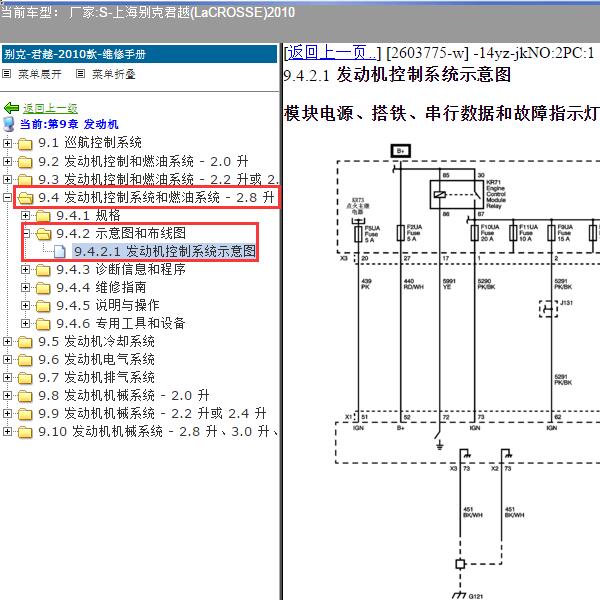Select 9.4.2 示意图和布线图 tree item

[121, 233]
